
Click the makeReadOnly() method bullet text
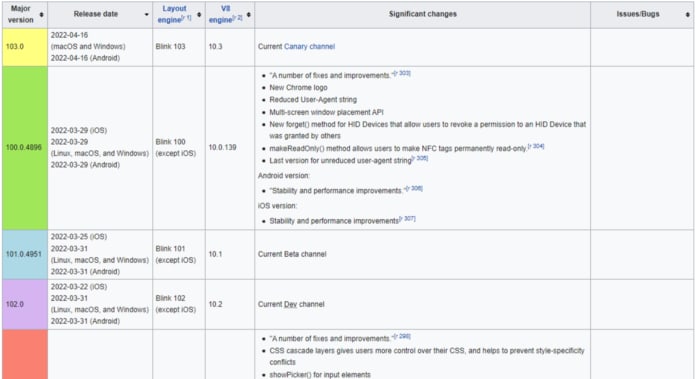pos(398,148)
